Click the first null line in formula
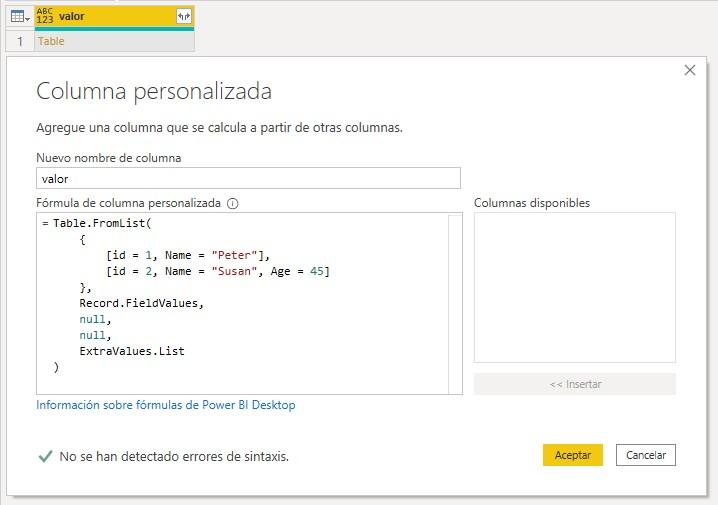This screenshot has width=718, height=505. tap(95, 319)
